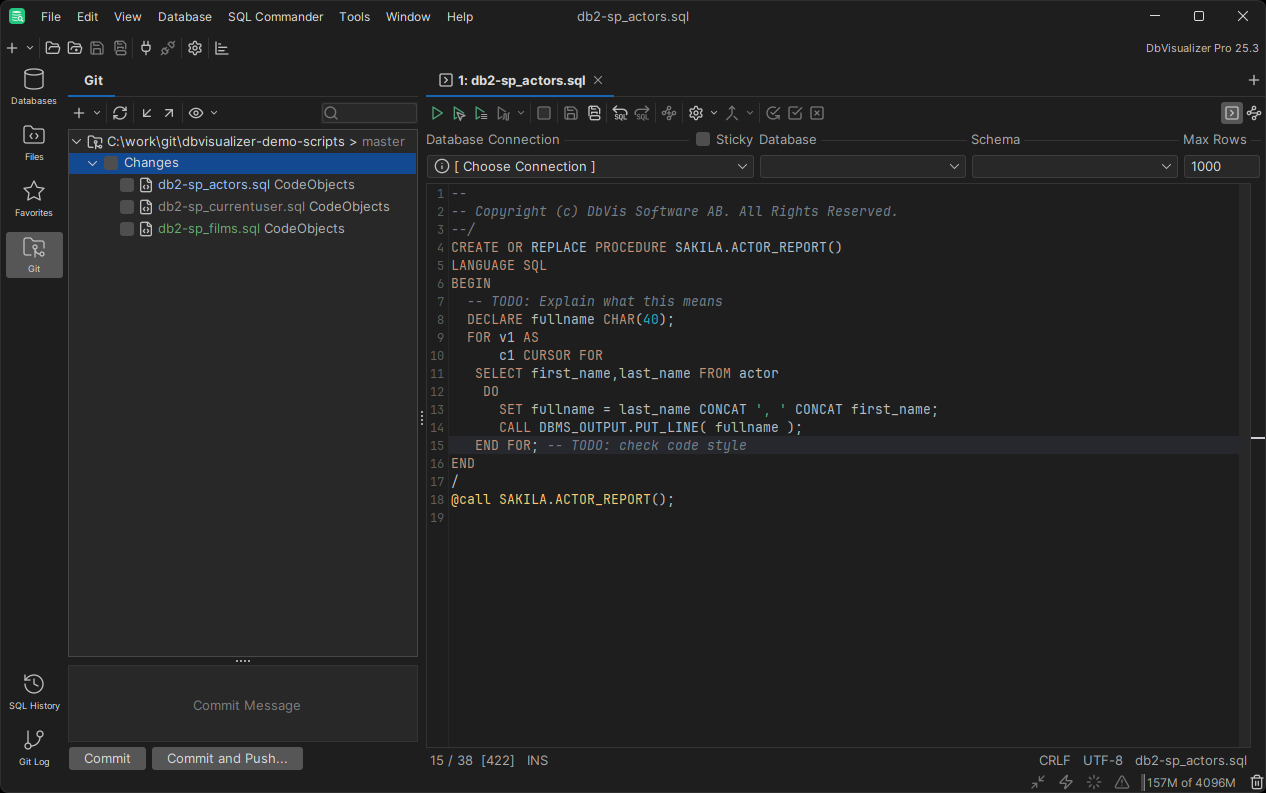Run the entire SQL script
1266x793 pixels.
tap(437, 113)
